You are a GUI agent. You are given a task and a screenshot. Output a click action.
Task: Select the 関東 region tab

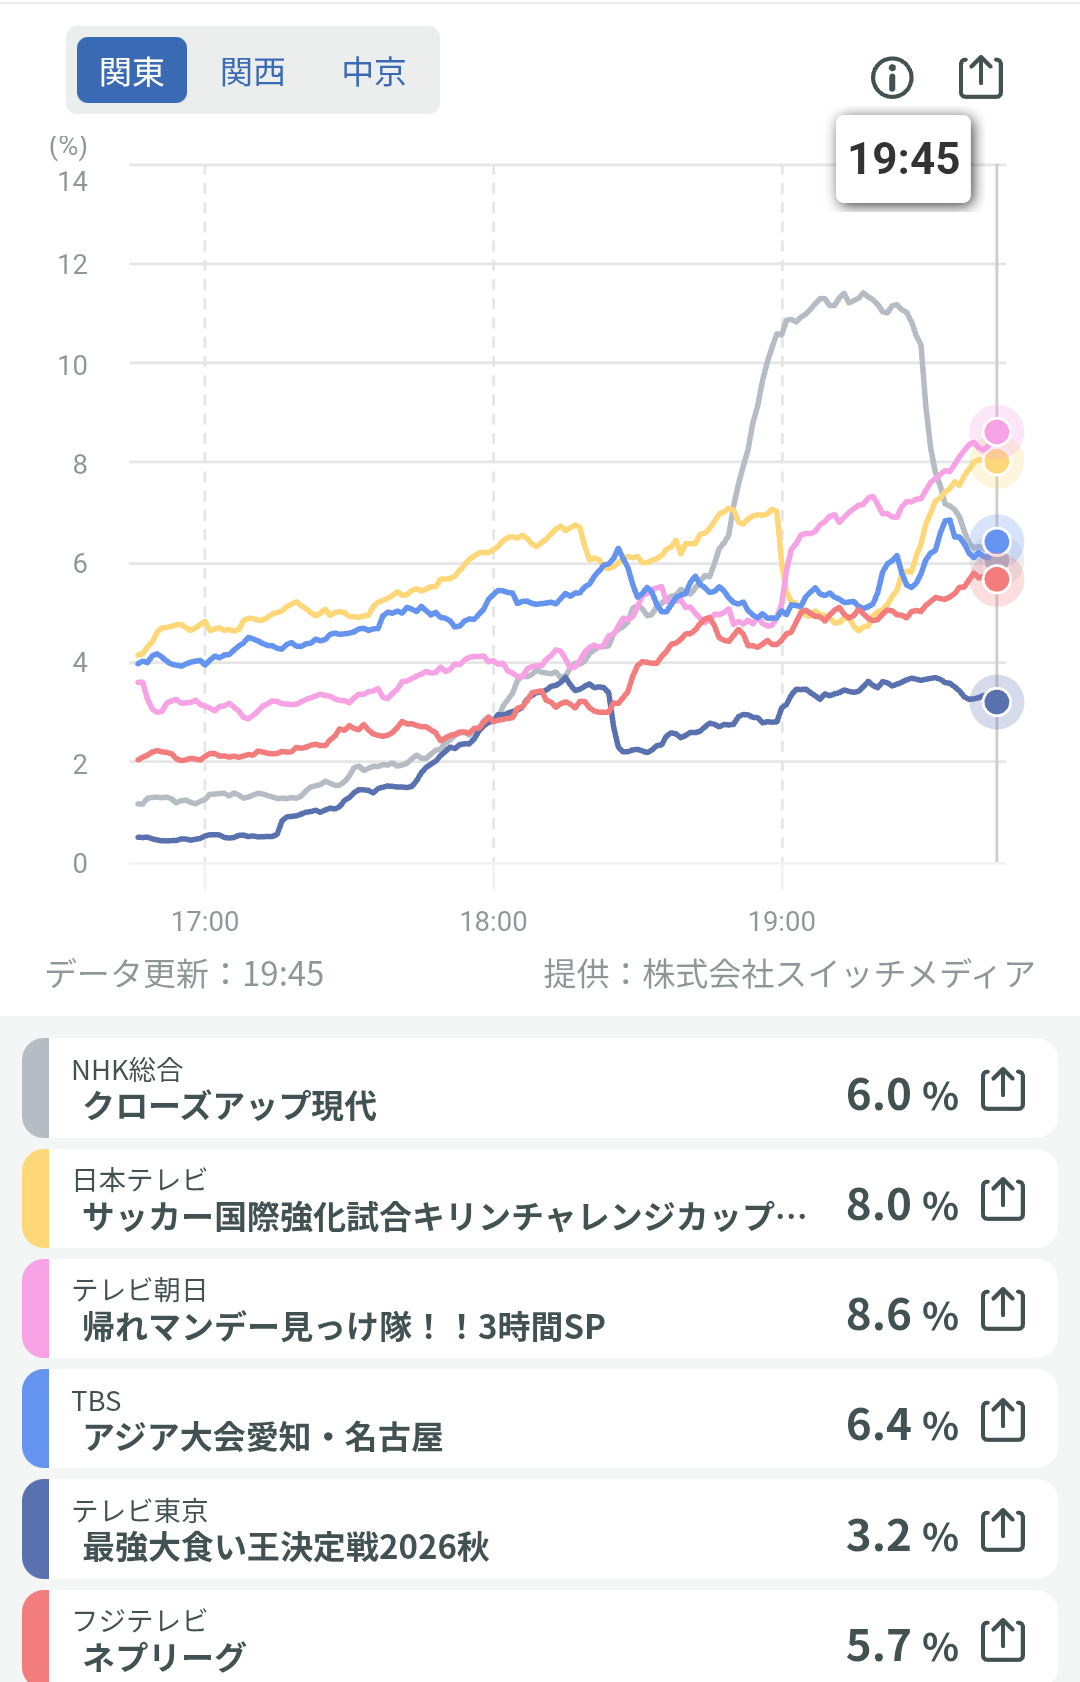pos(132,71)
